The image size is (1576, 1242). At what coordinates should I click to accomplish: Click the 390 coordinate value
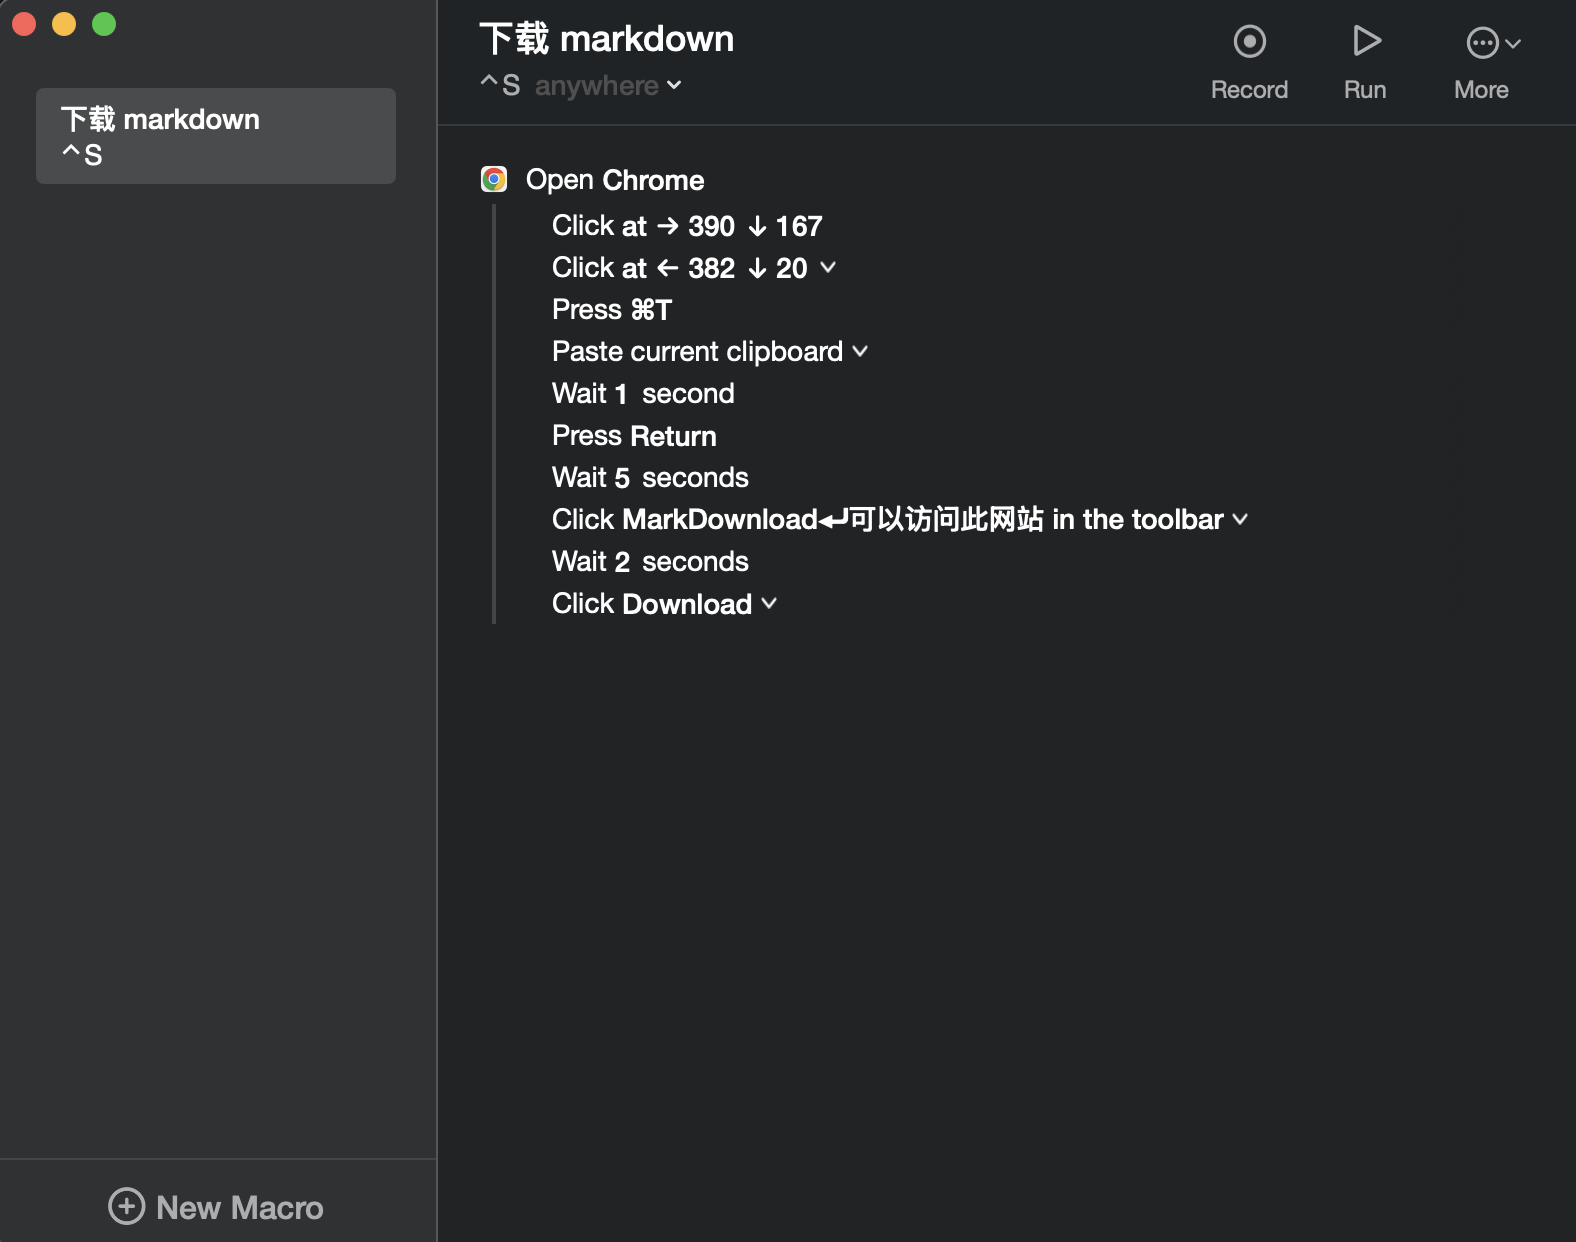(711, 226)
